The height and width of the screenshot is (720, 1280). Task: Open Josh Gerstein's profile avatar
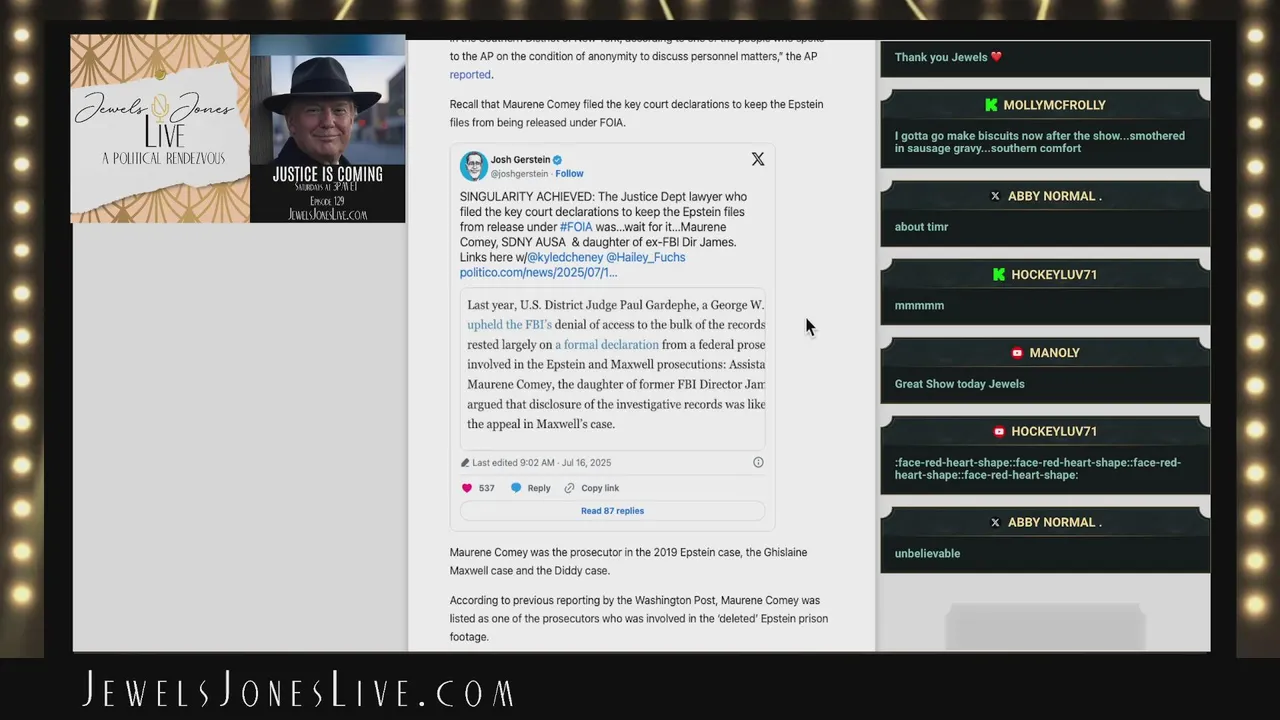point(473,166)
